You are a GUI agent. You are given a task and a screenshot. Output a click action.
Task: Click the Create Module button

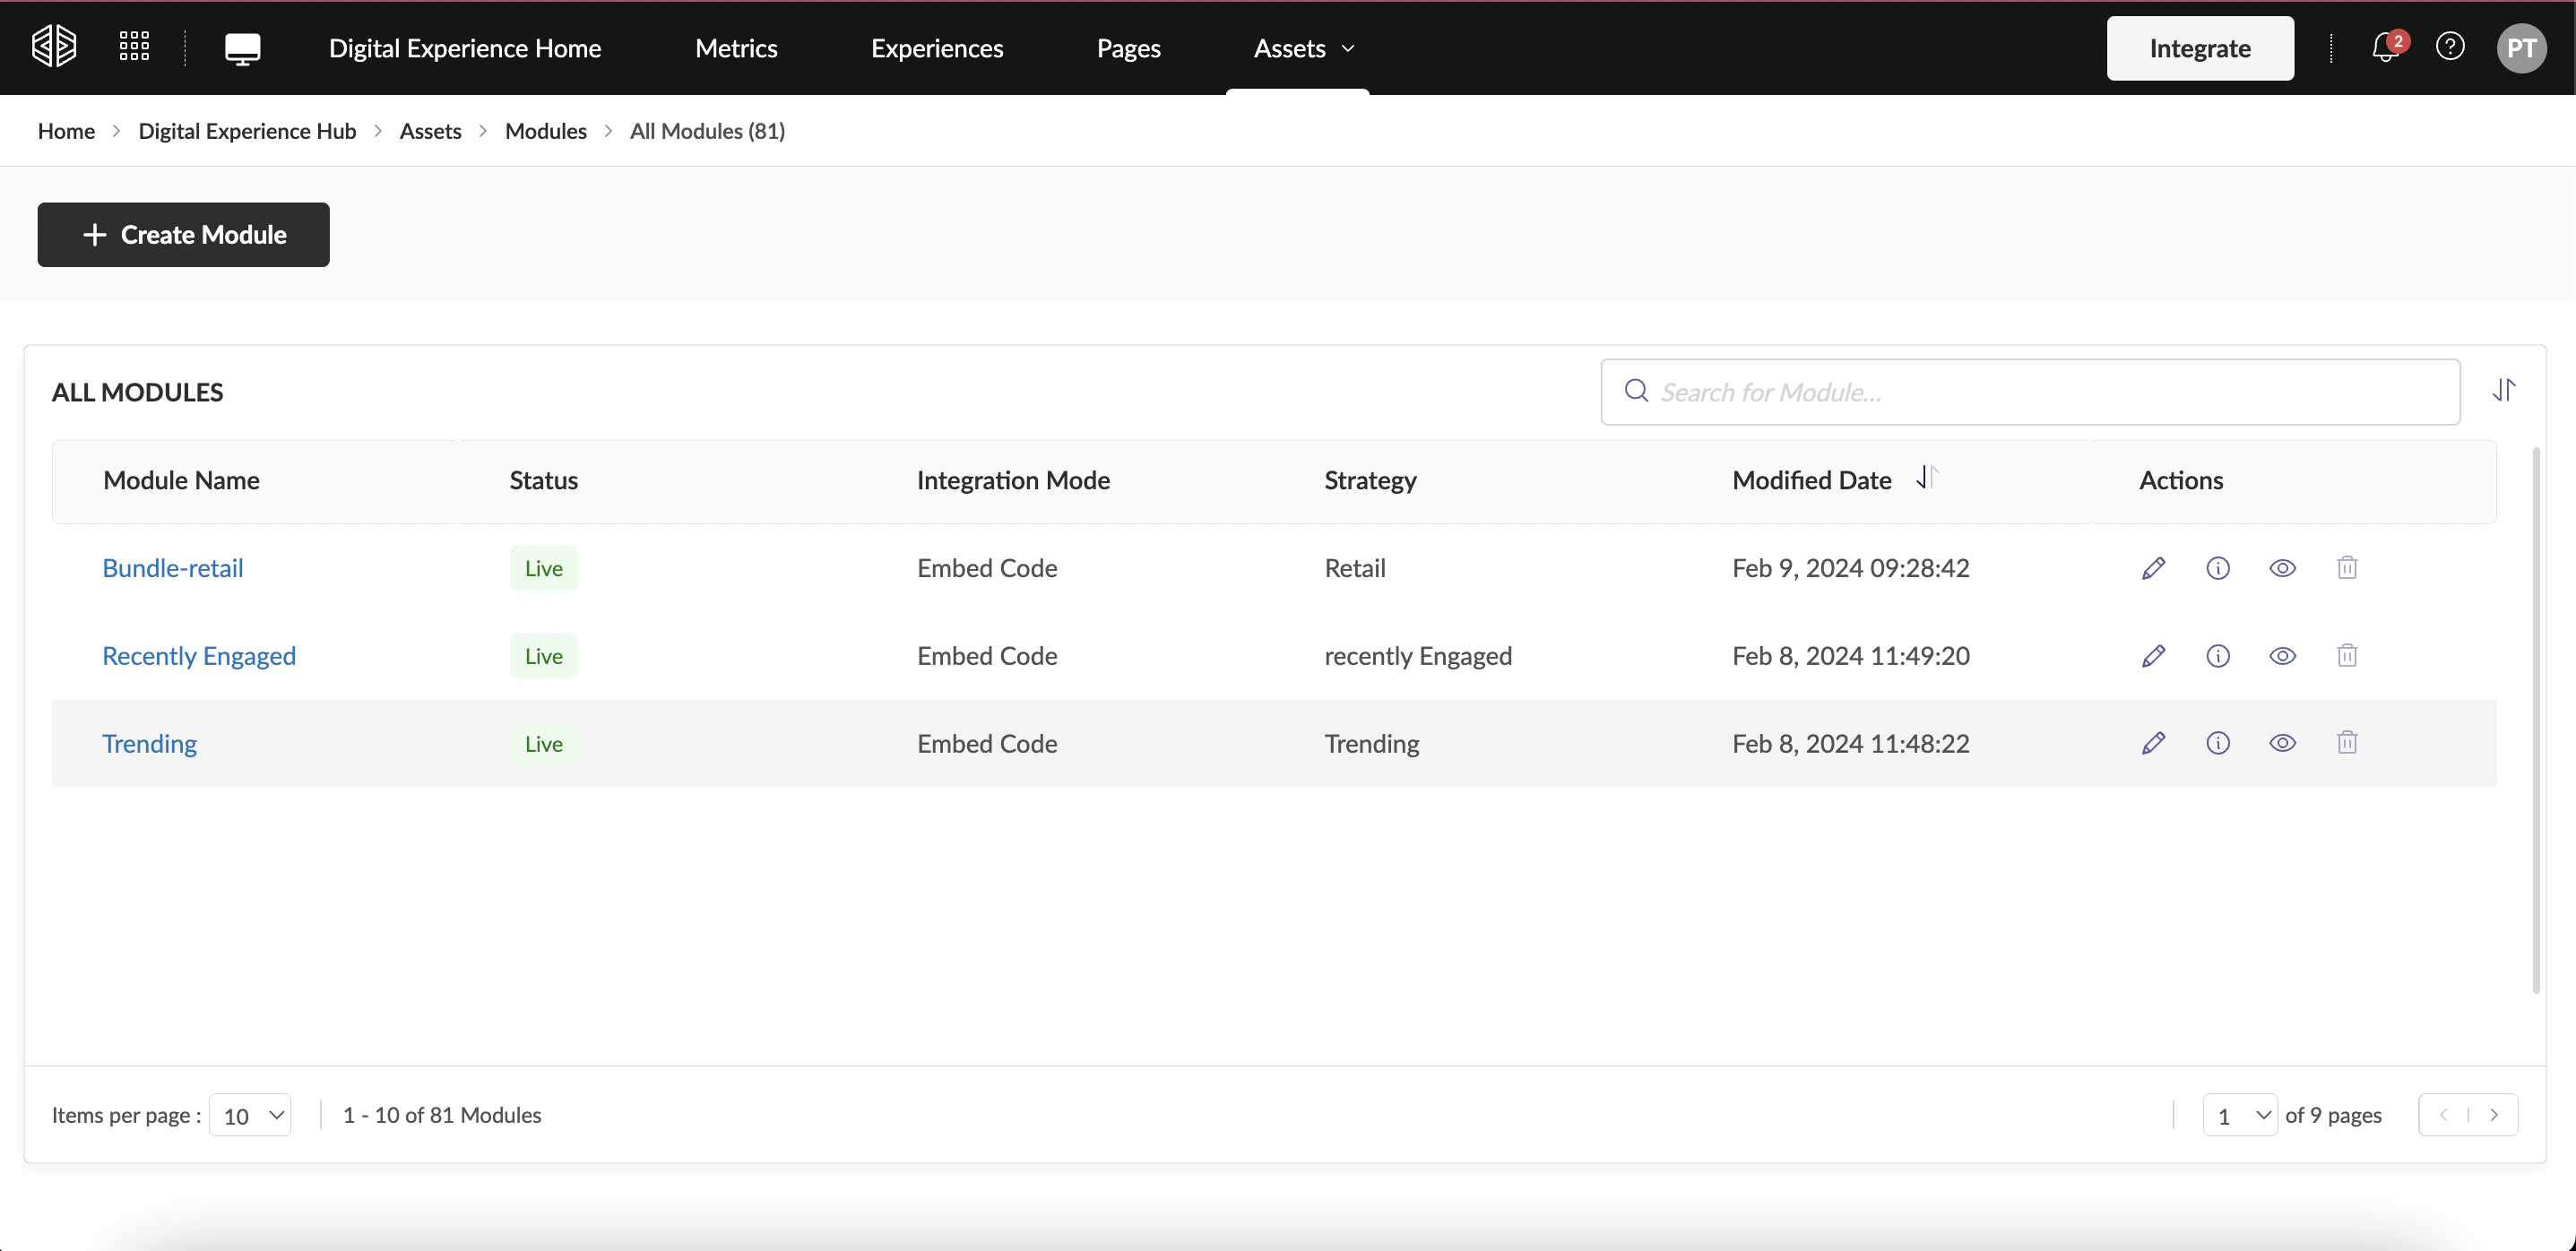tap(183, 235)
